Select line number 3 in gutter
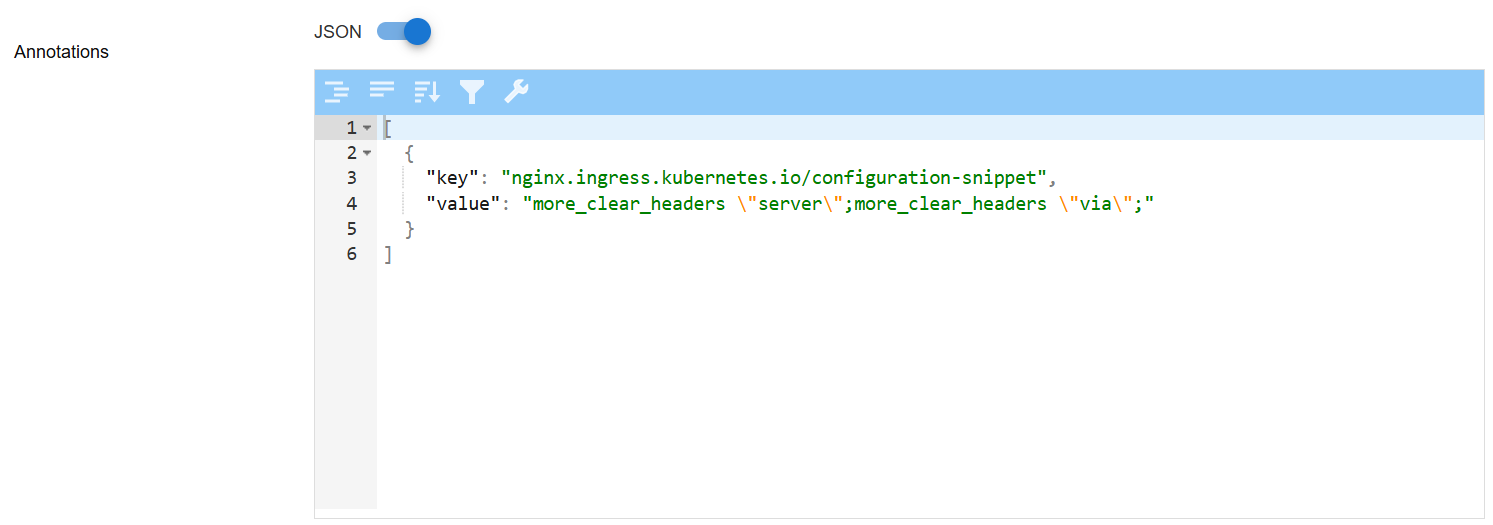This screenshot has width=1493, height=525. coord(352,178)
